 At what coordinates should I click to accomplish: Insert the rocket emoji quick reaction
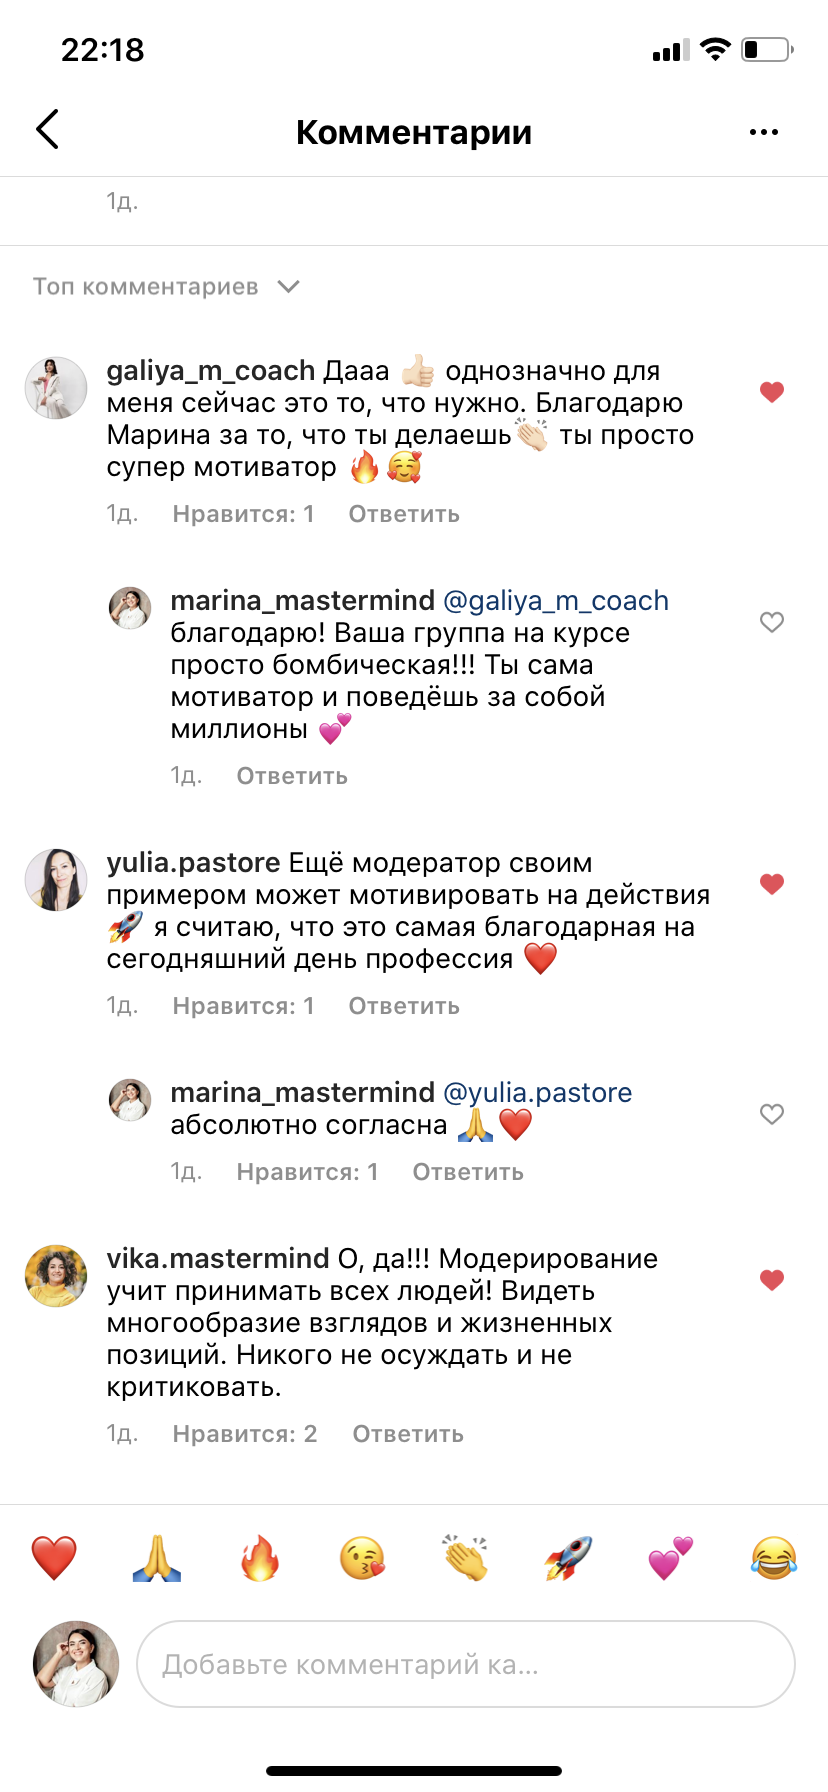point(568,1558)
